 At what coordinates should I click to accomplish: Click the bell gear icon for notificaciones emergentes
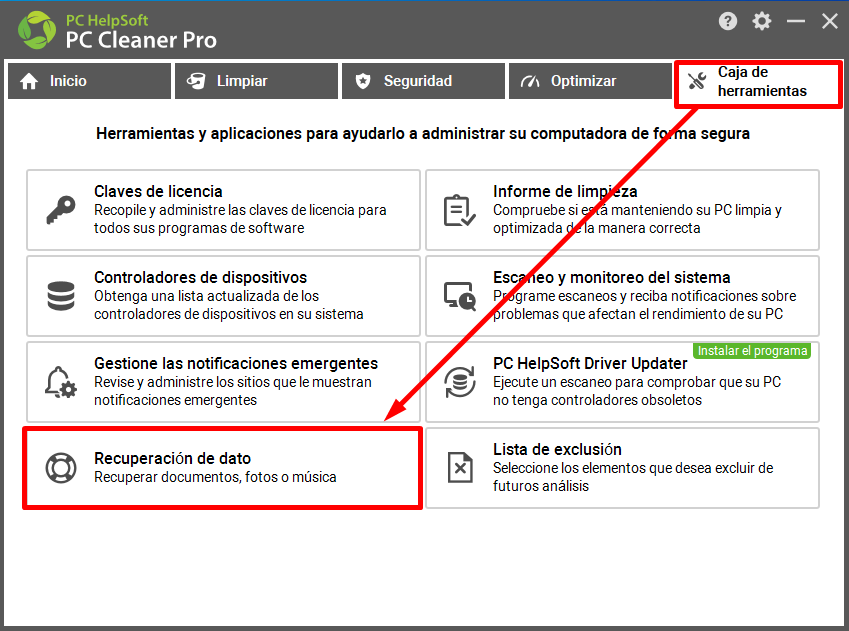(60, 382)
